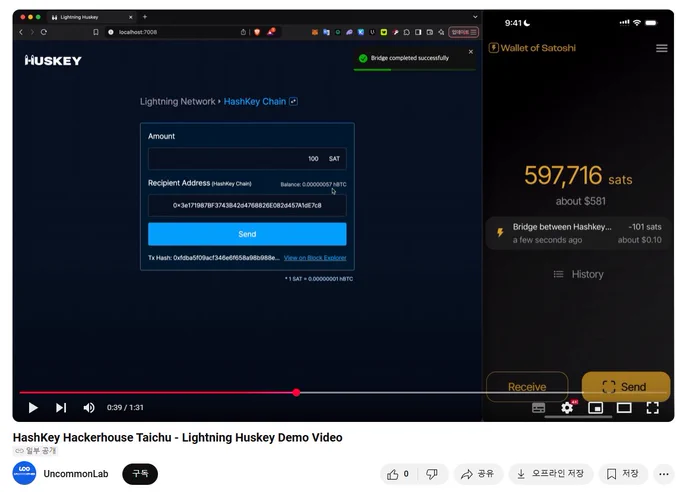The width and height of the screenshot is (680, 492).
Task: Skip to the next video
Action: [61, 408]
